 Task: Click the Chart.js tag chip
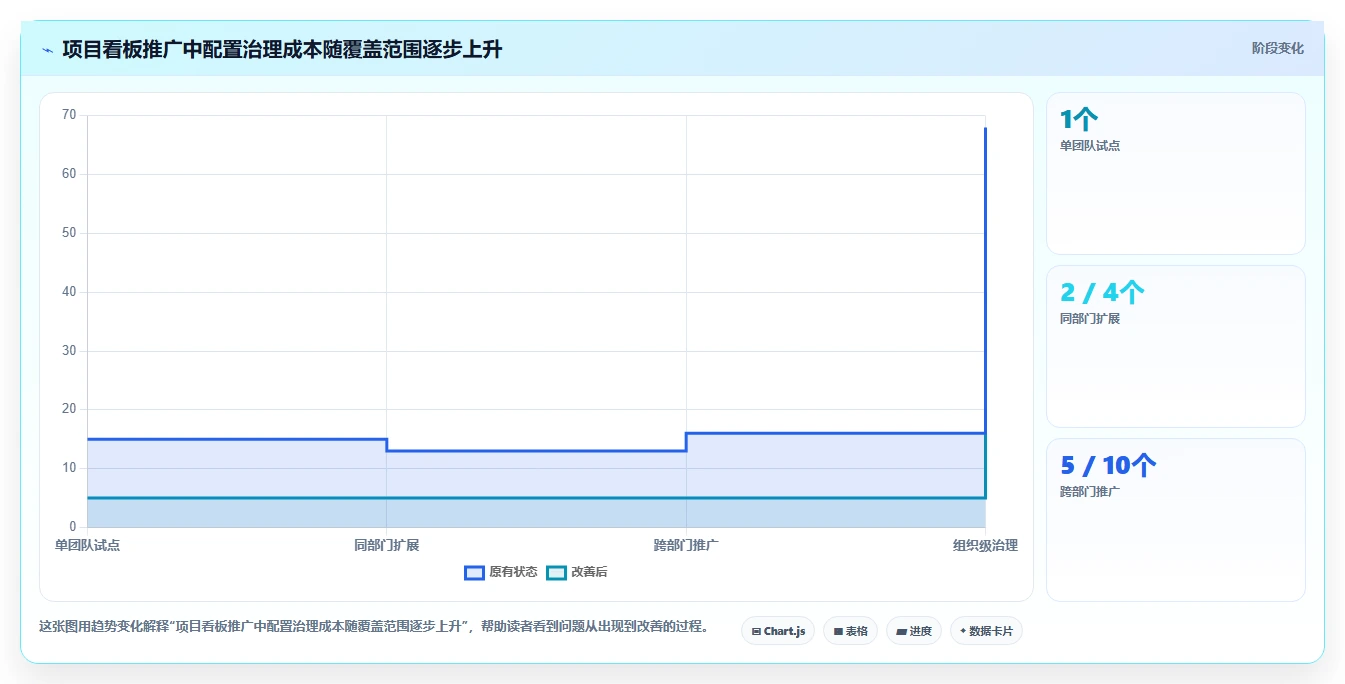tap(778, 631)
